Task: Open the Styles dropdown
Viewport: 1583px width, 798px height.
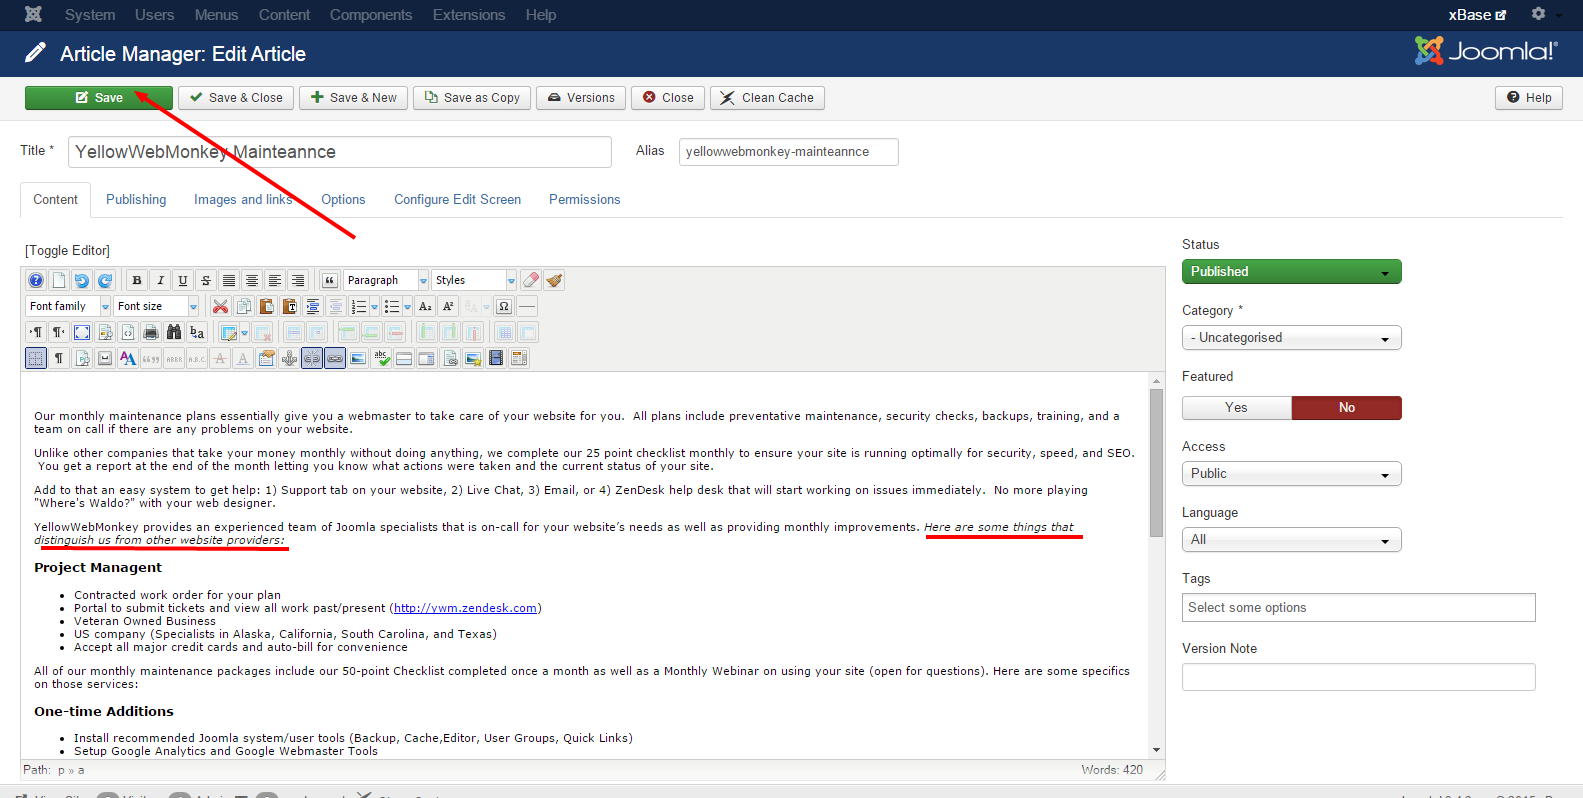Action: (x=474, y=280)
